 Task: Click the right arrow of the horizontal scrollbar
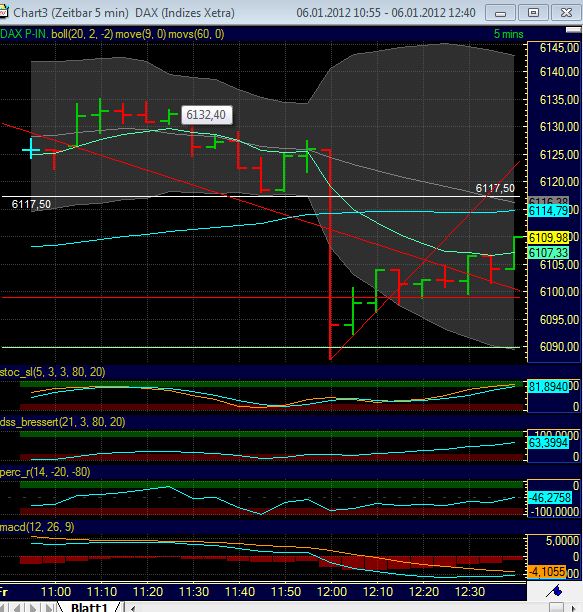coord(574,608)
